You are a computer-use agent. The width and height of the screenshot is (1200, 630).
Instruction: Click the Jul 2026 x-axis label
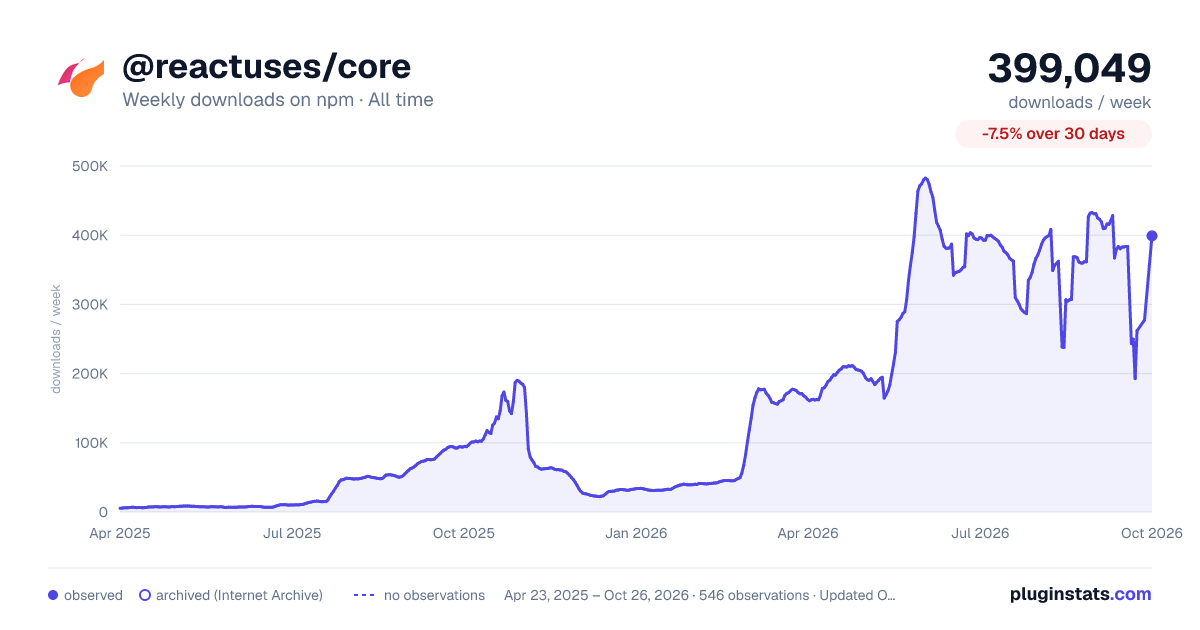[979, 534]
